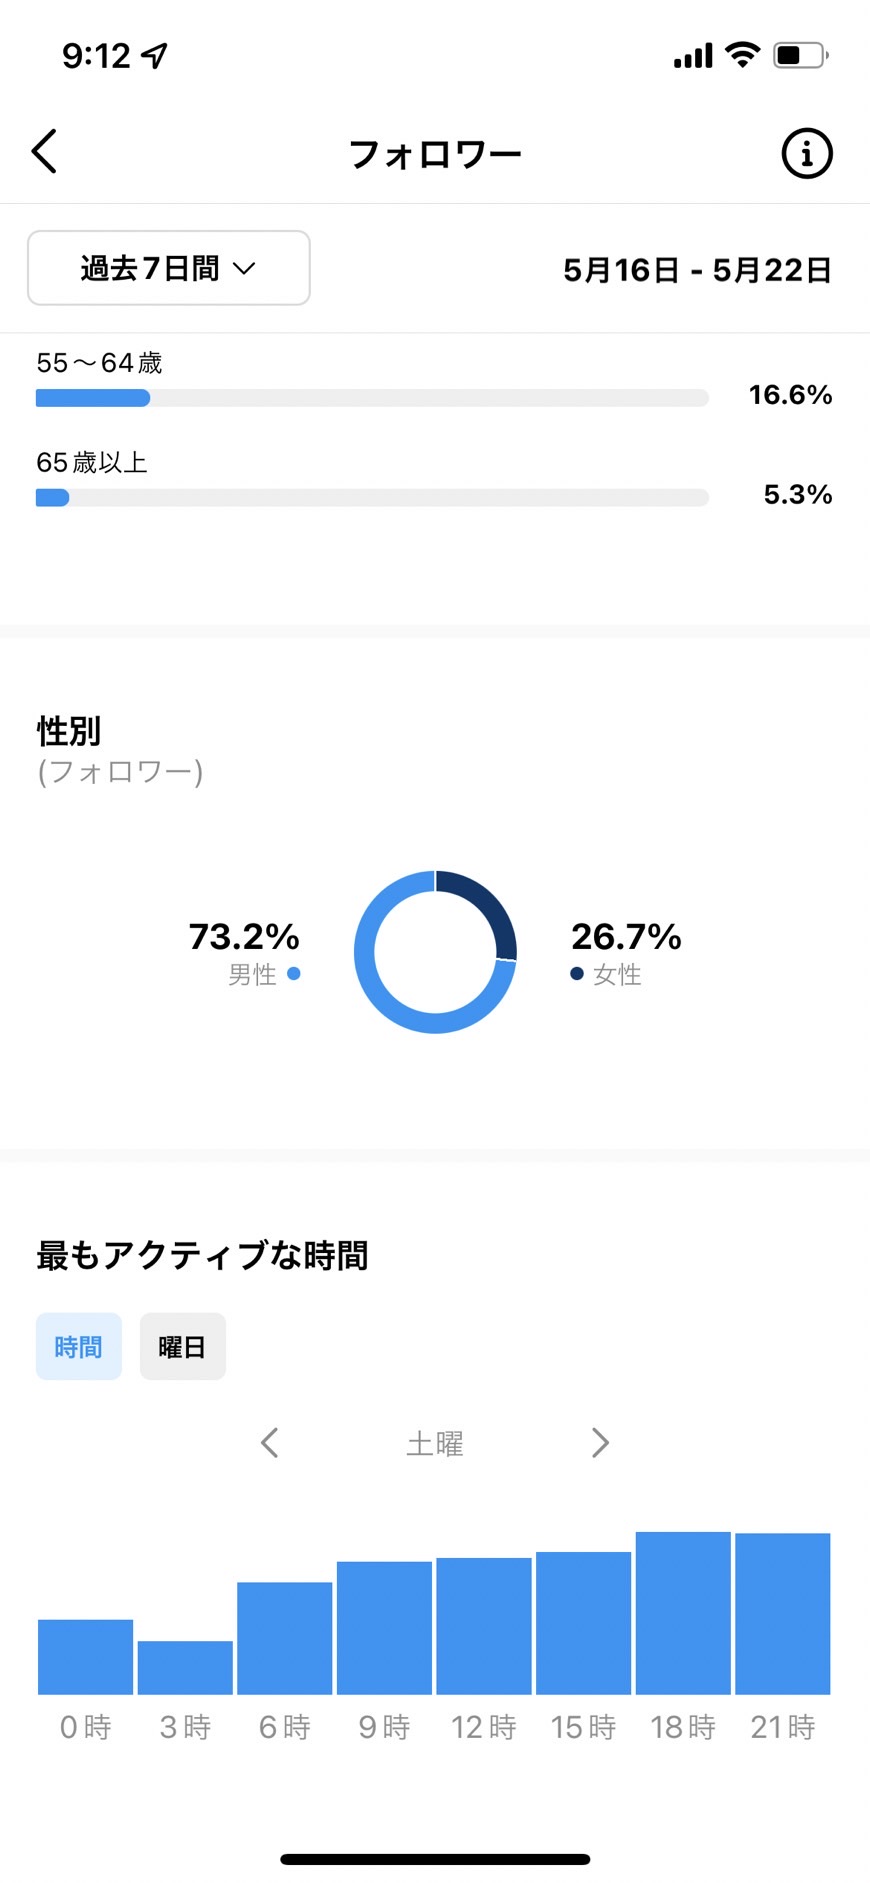870x1883 pixels.
Task: Tap the Wi-Fi status icon
Action: [x=742, y=54]
